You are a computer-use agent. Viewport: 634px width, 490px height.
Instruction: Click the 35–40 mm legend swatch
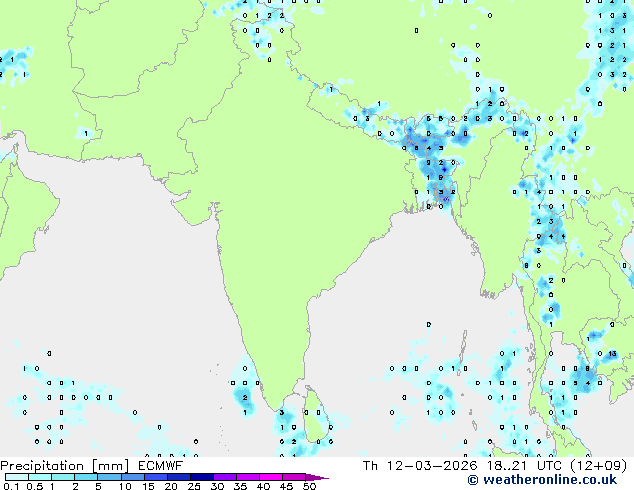pyautogui.click(x=248, y=477)
